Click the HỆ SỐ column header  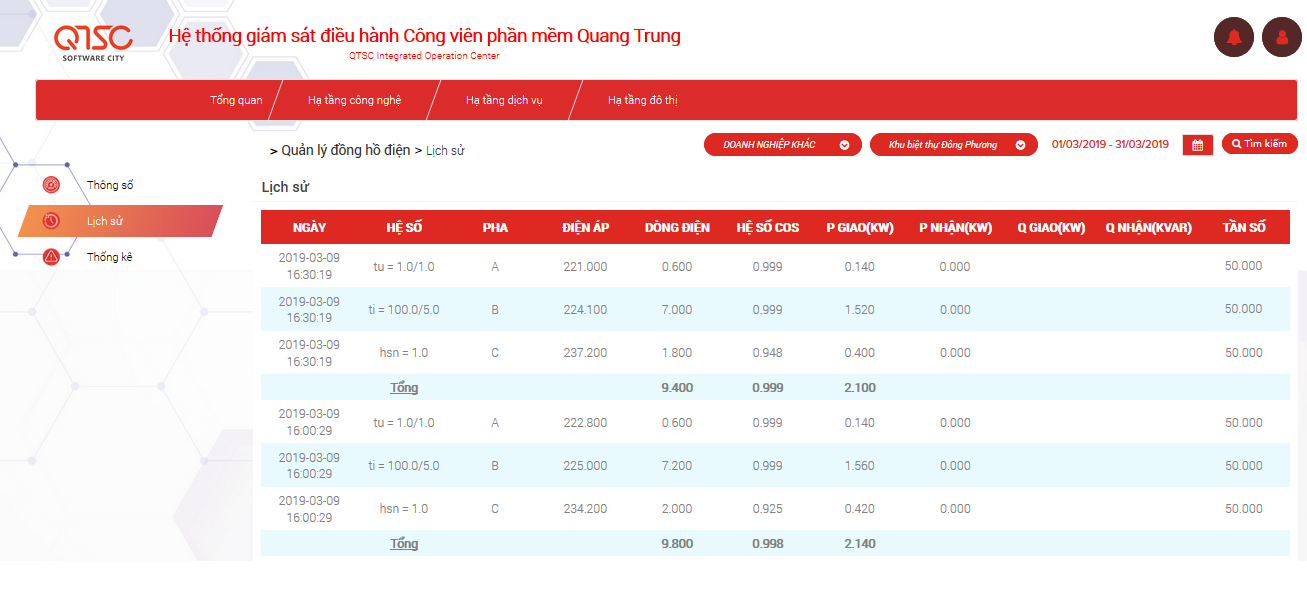pyautogui.click(x=404, y=228)
